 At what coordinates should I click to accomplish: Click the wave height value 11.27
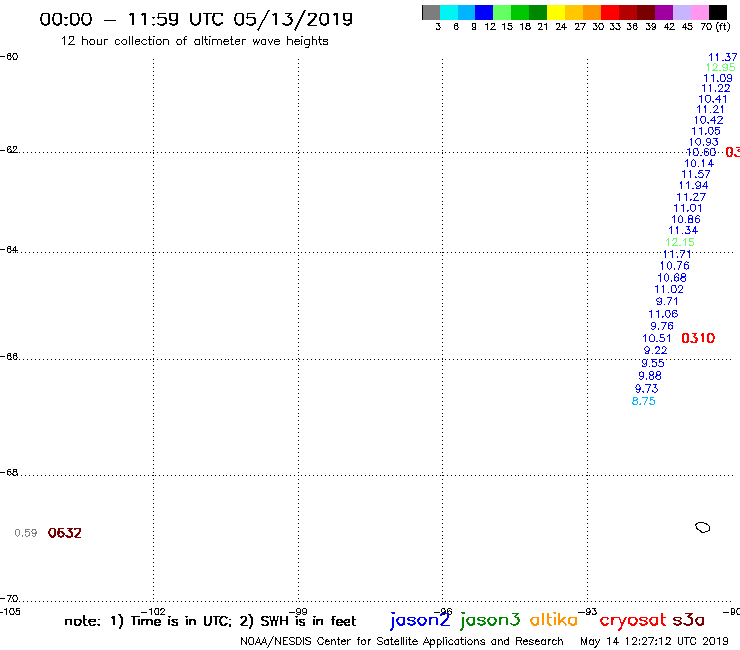(x=691, y=197)
